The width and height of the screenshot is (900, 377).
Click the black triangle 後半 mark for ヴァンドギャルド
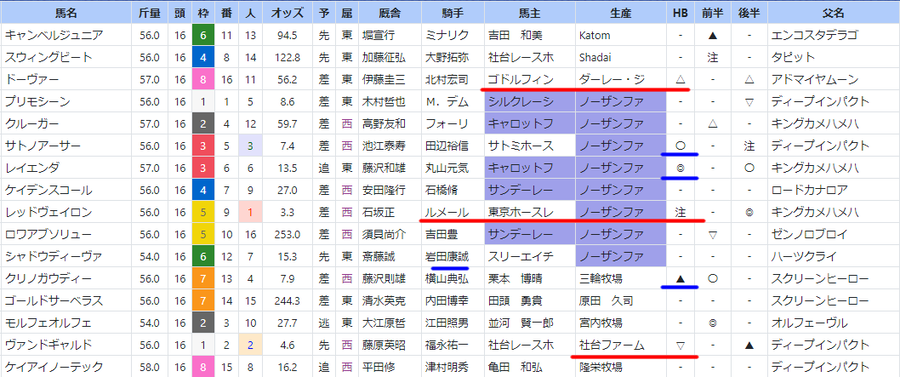coord(749,345)
